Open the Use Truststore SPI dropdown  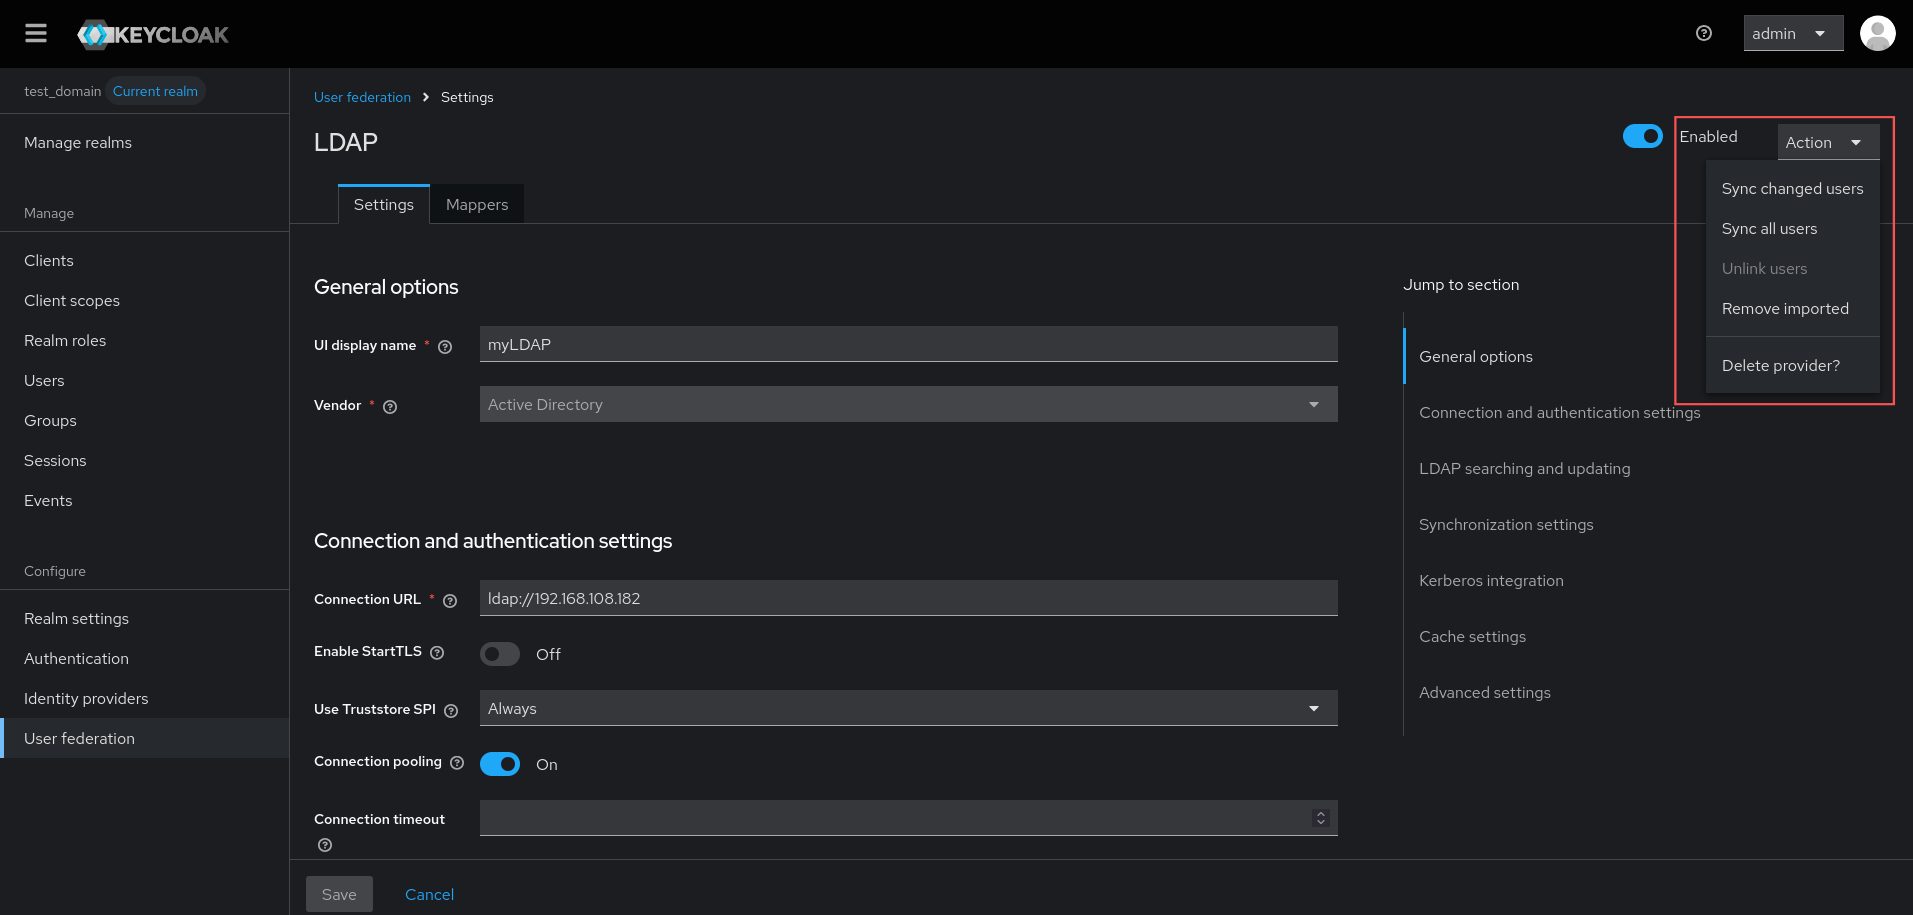point(908,708)
